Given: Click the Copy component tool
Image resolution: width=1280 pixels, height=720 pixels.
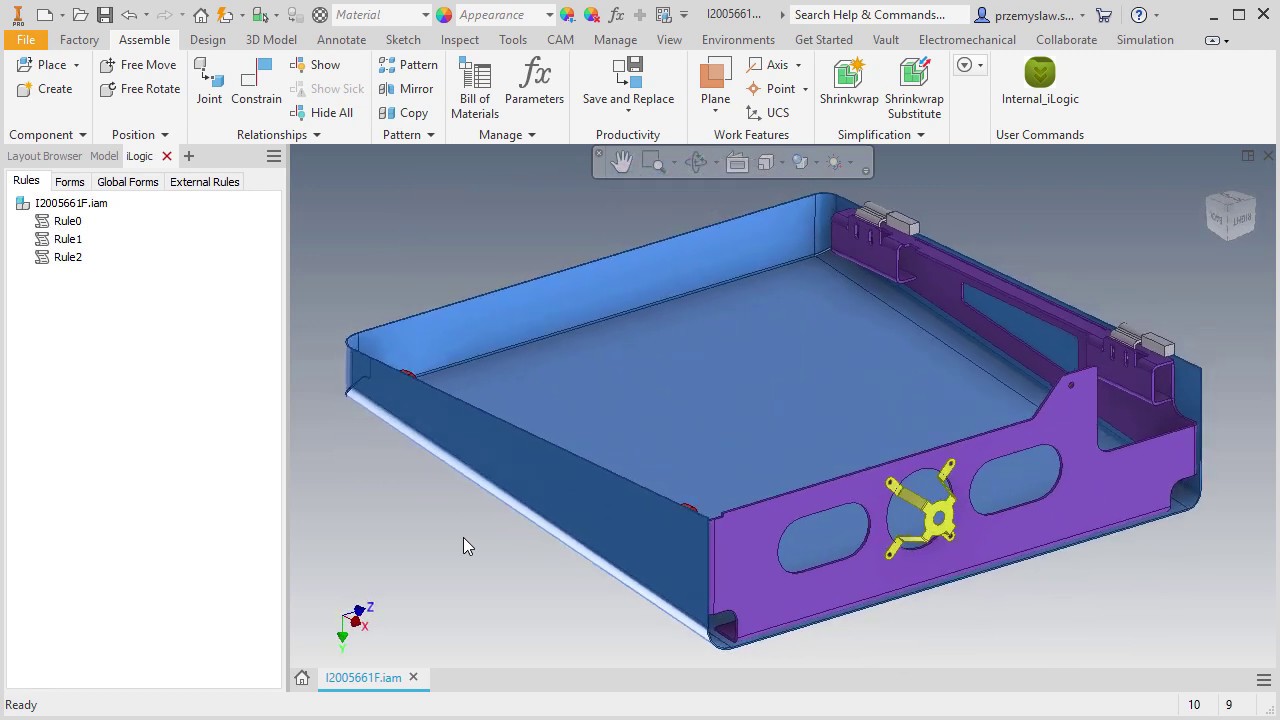Looking at the screenshot, I should click(x=403, y=113).
